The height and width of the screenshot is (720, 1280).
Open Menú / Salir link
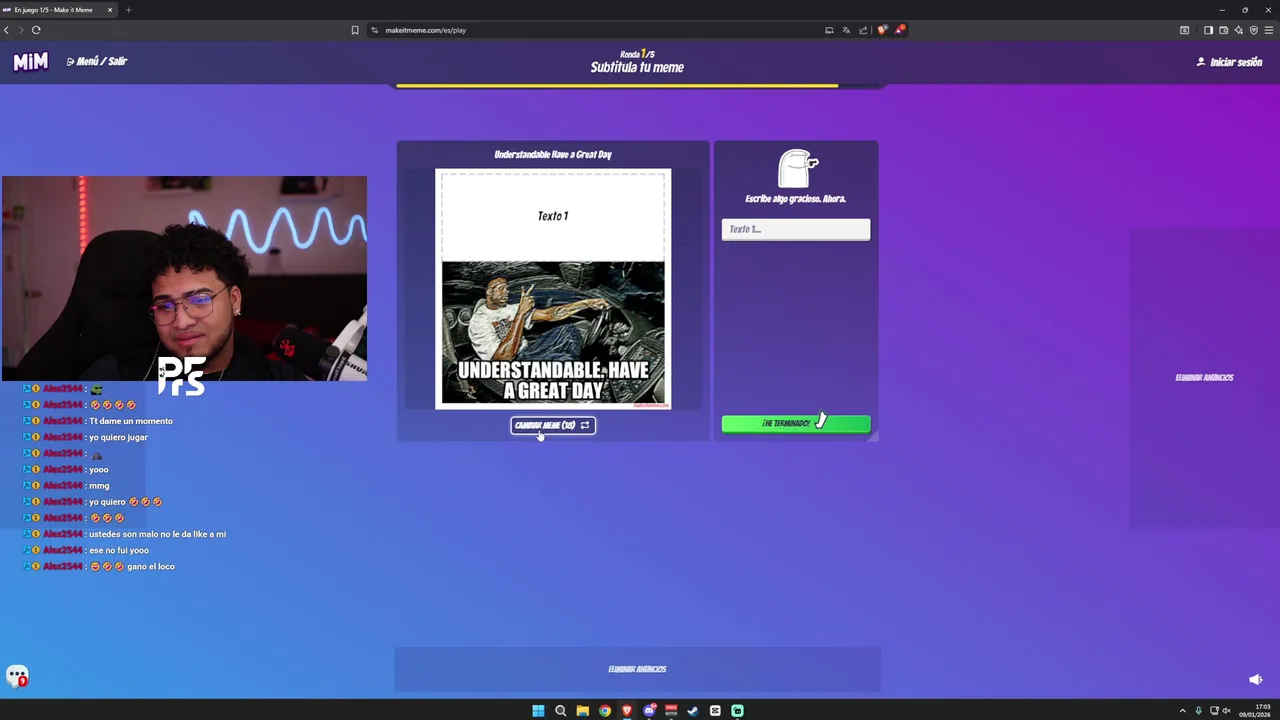point(97,62)
